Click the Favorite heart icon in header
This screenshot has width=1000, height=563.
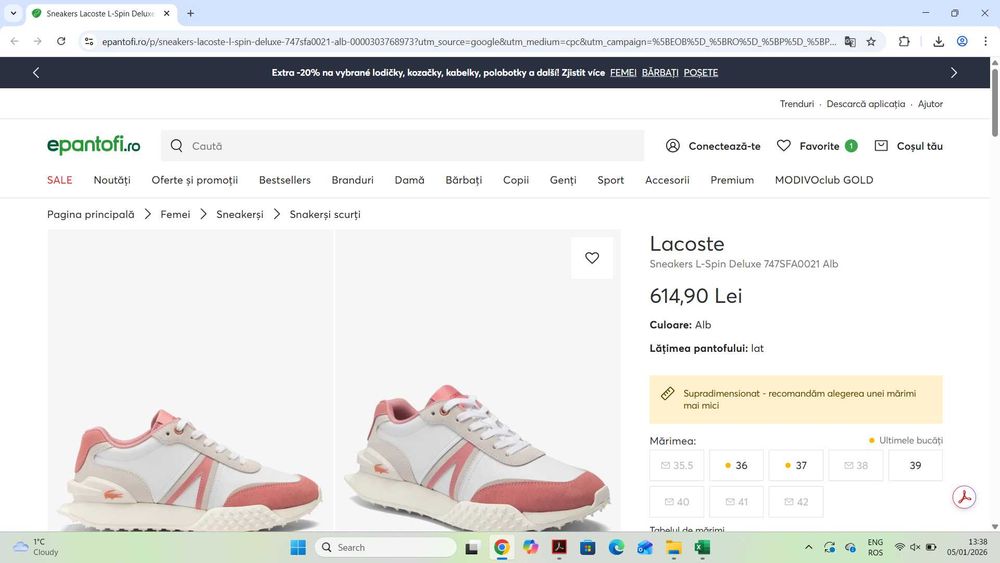point(784,146)
